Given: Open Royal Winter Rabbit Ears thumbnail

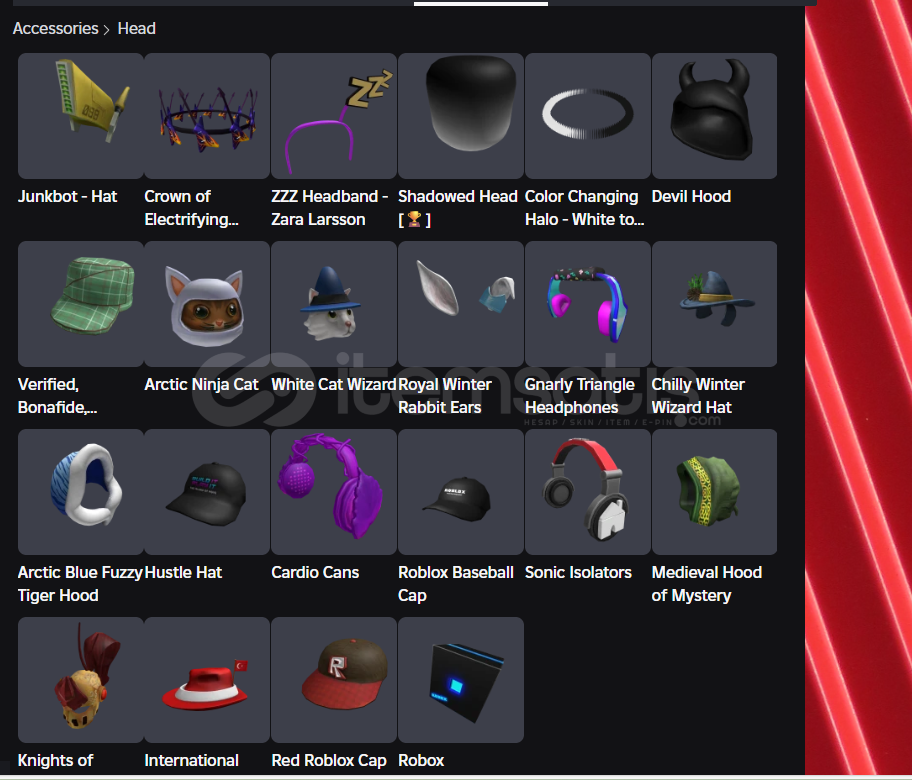Looking at the screenshot, I should point(461,304).
